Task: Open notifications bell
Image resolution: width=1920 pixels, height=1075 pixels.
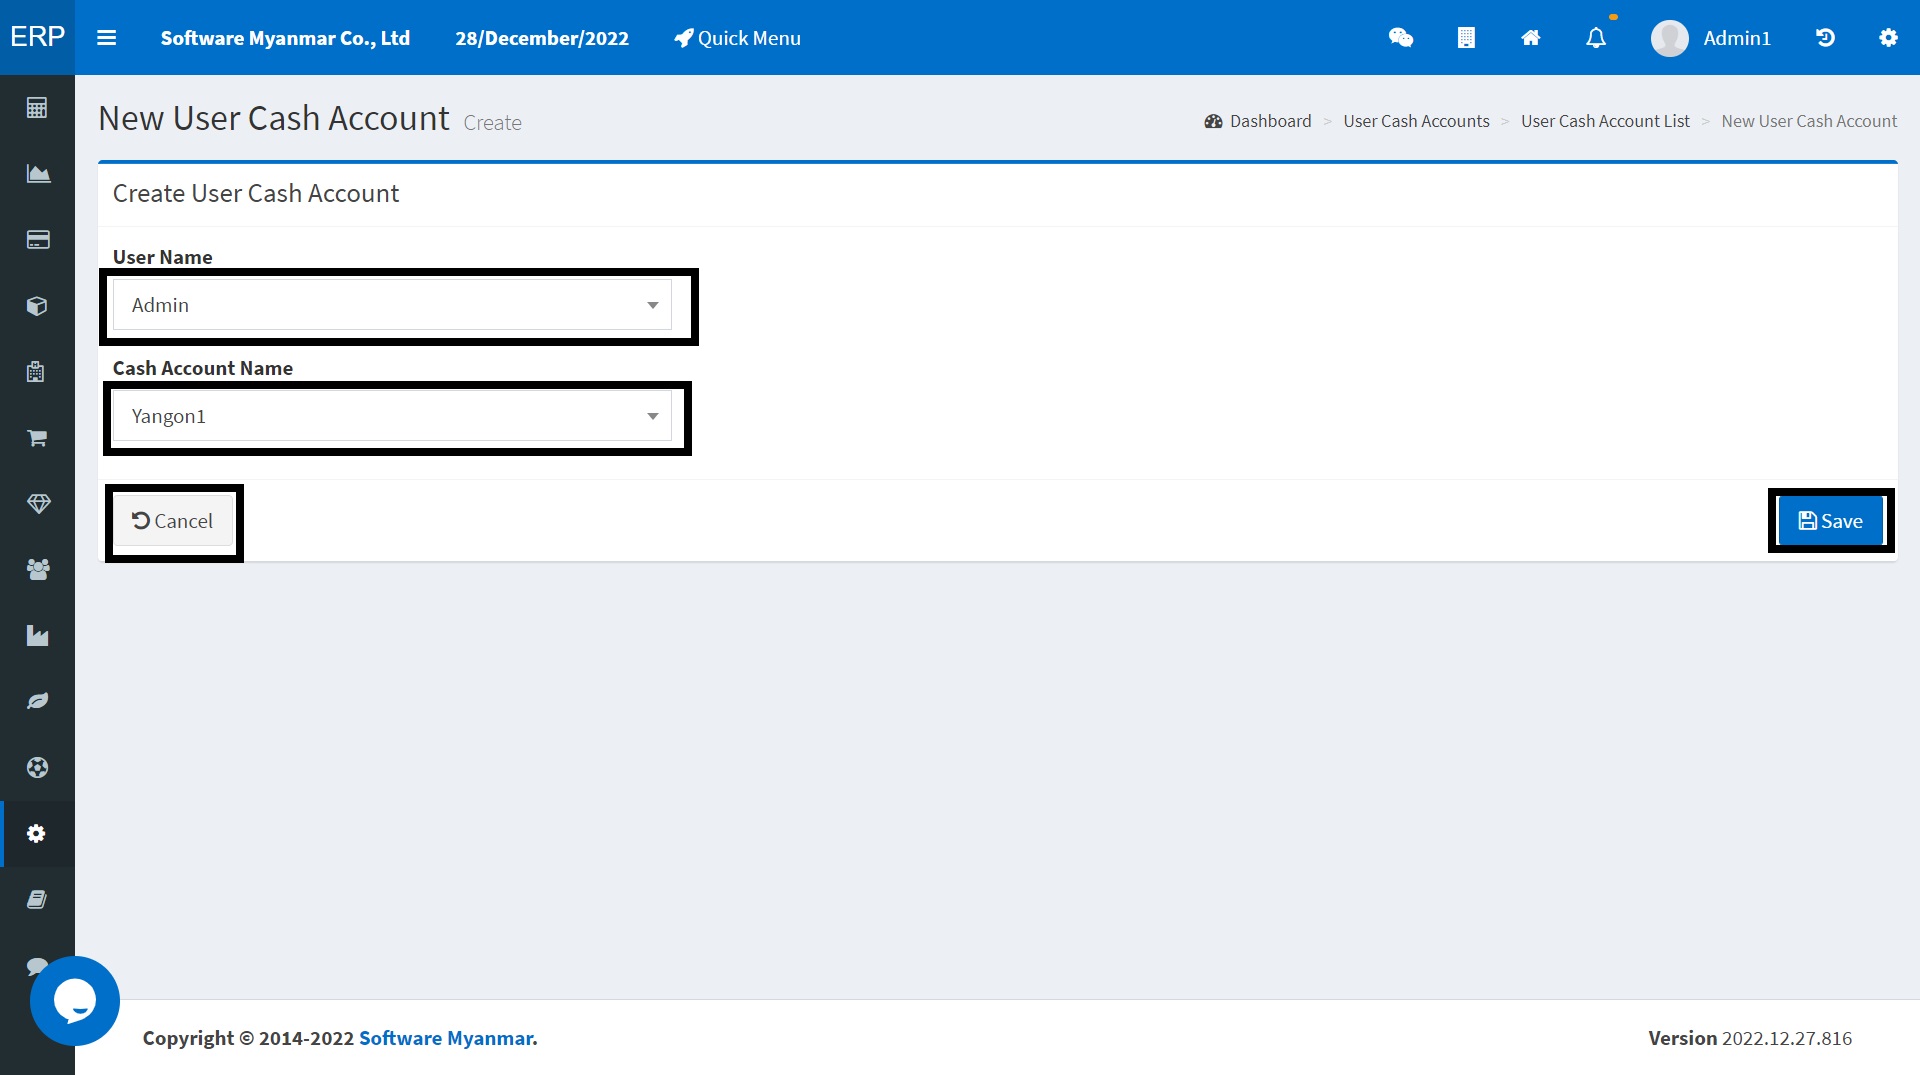Action: click(x=1596, y=38)
